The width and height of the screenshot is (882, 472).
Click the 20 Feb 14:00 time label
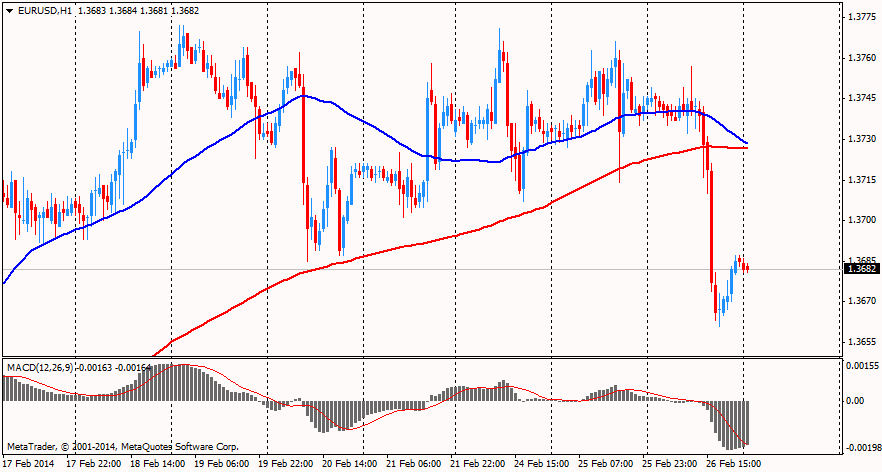click(350, 464)
